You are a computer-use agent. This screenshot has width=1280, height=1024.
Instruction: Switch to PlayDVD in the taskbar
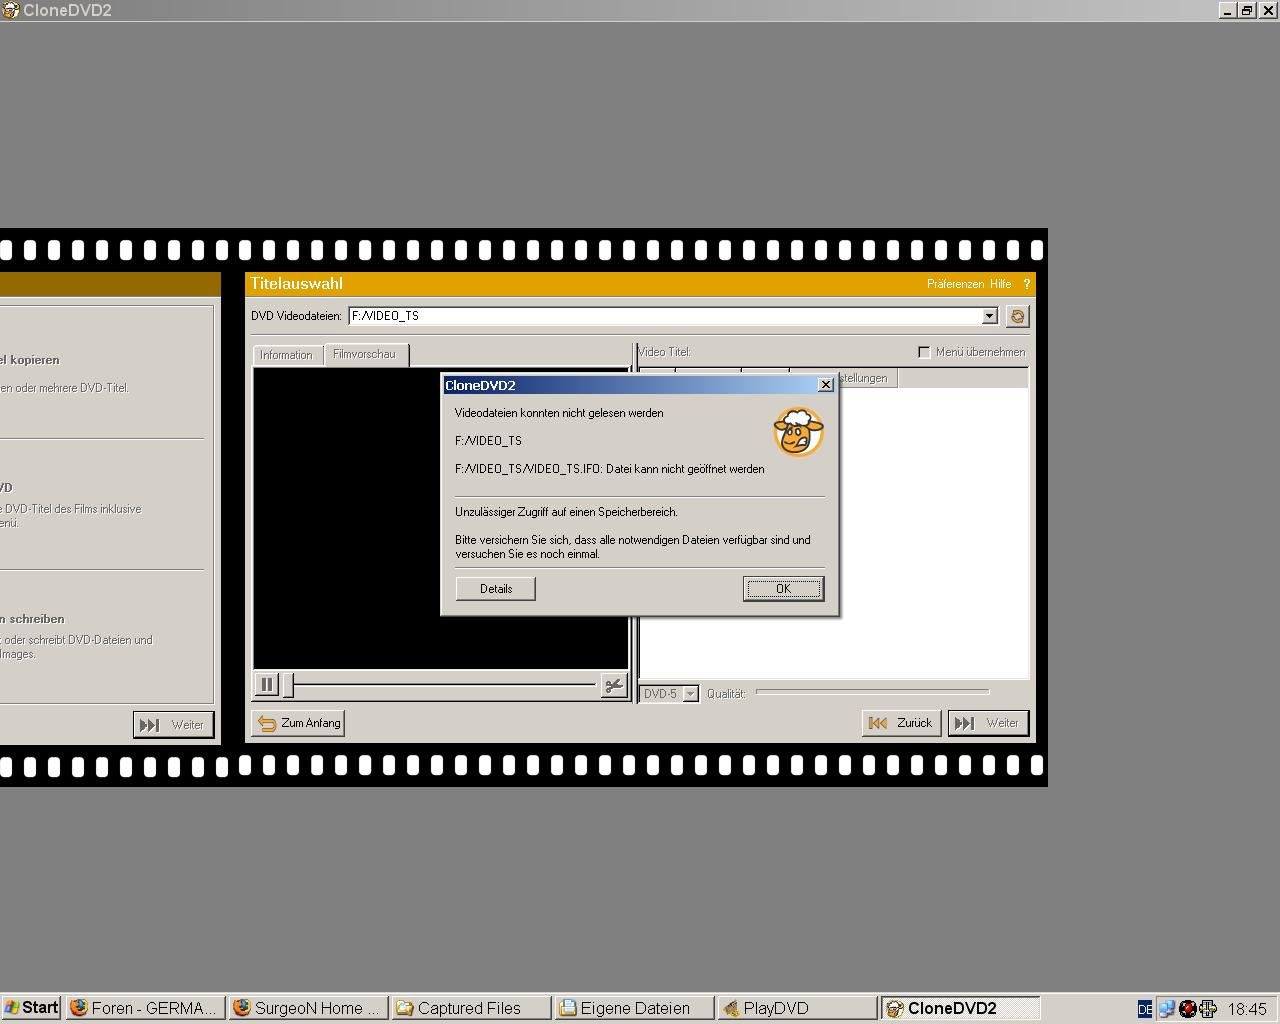pos(798,1008)
